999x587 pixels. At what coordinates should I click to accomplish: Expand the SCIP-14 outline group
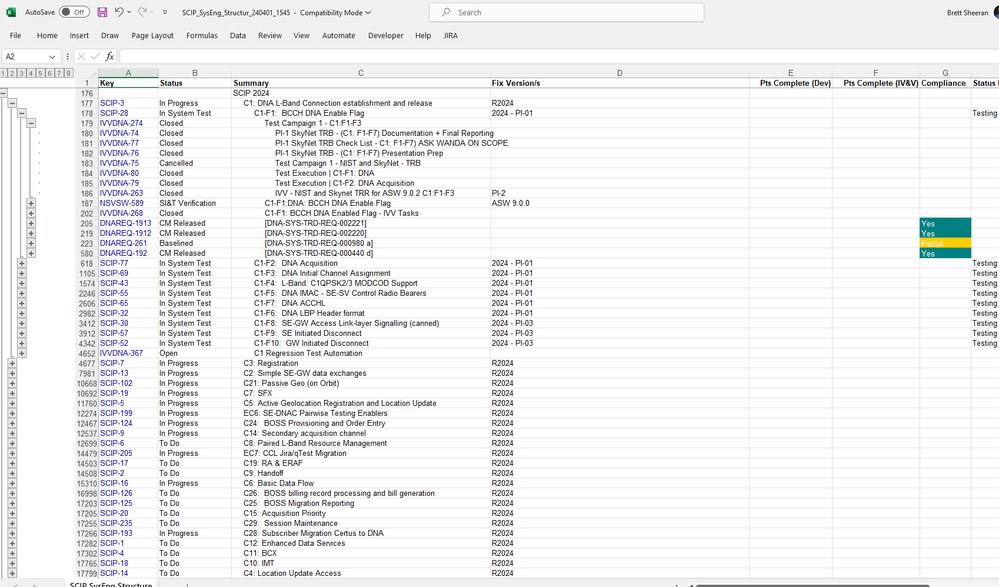12,573
